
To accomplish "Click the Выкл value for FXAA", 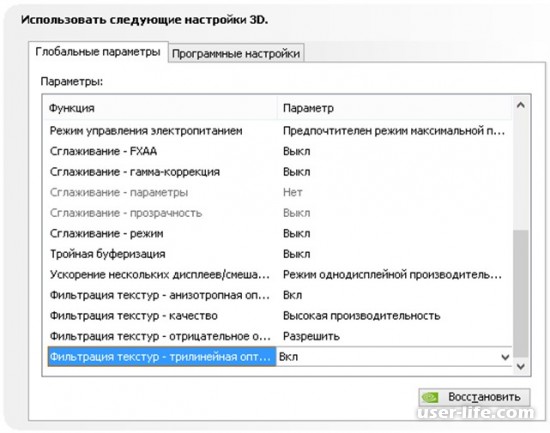I will tap(296, 151).
